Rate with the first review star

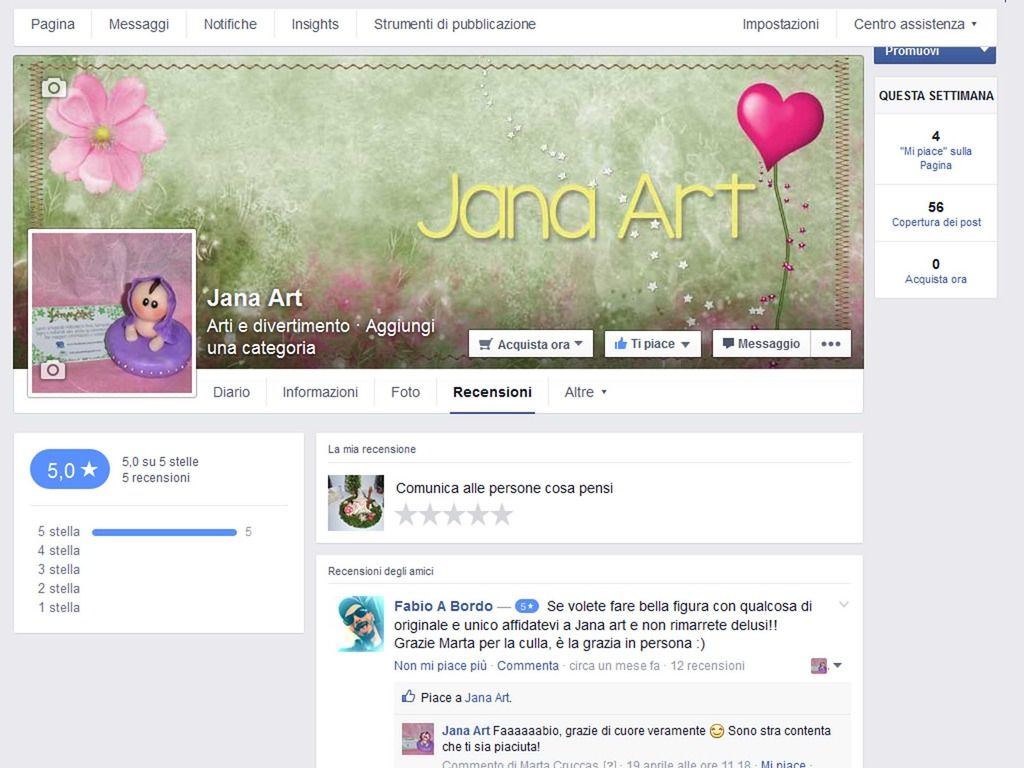pos(406,515)
